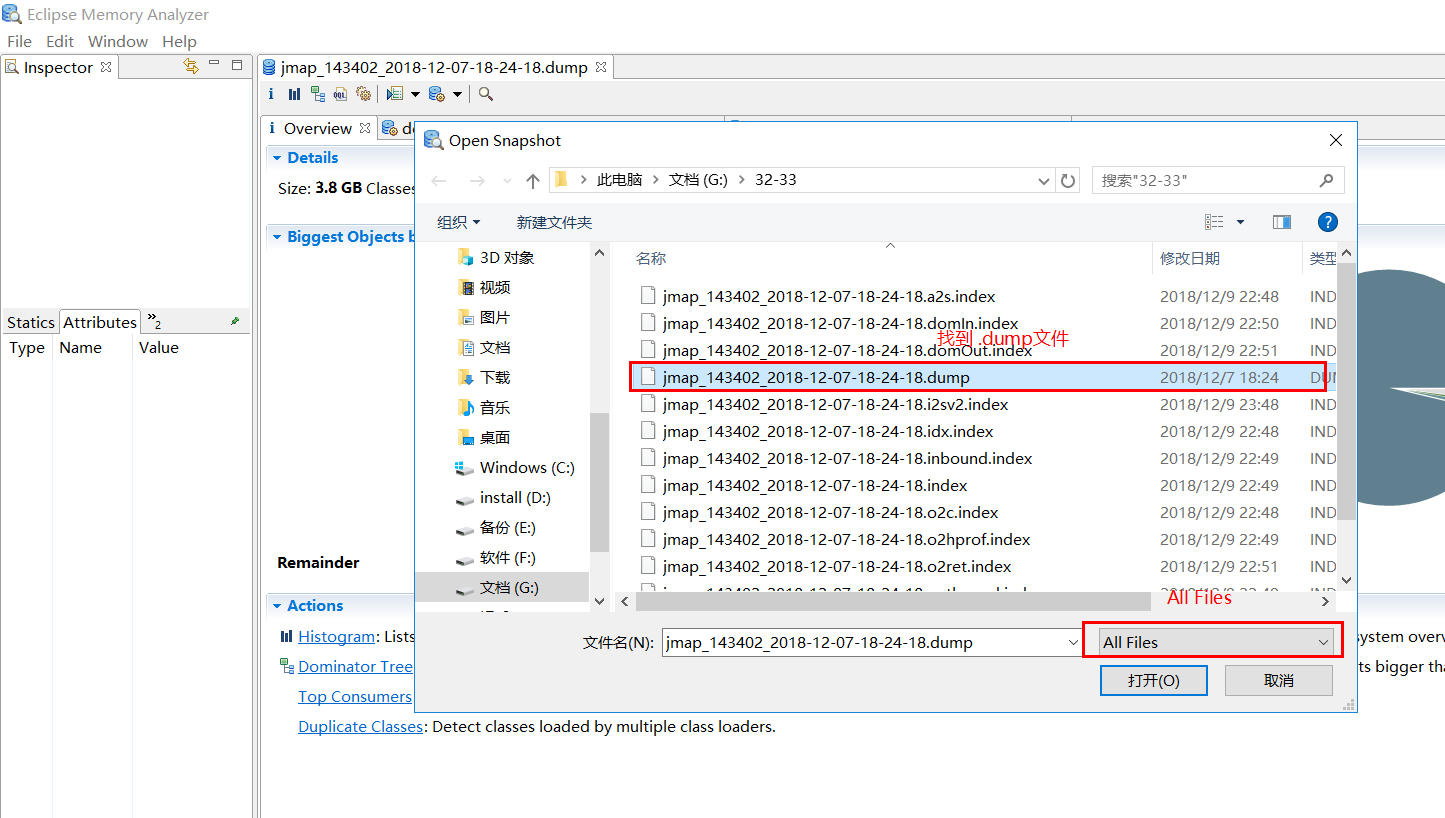
Task: Expand the file name history dropdown
Action: pos(1073,642)
